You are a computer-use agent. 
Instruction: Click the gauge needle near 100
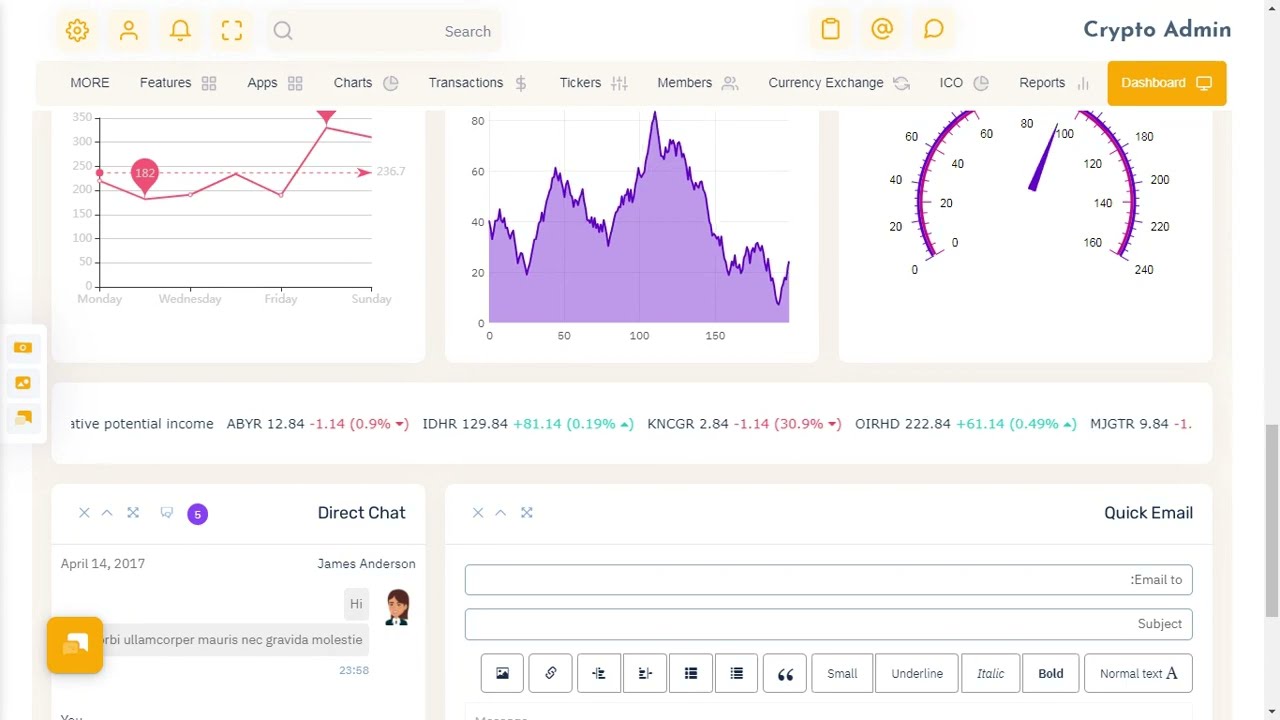coord(1043,158)
